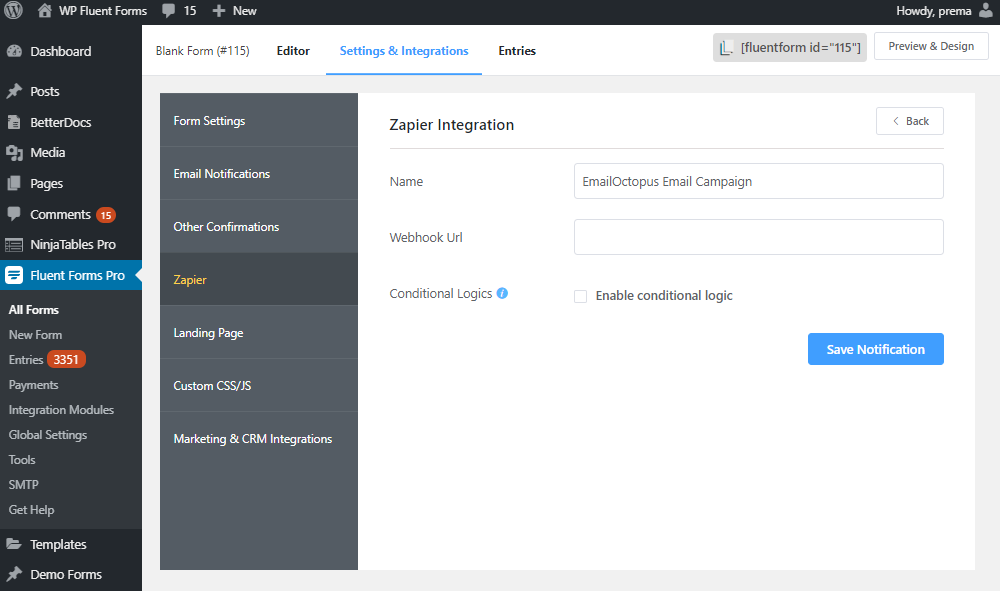Click the shortcode copy icon
The image size is (1000, 591).
pos(726,48)
